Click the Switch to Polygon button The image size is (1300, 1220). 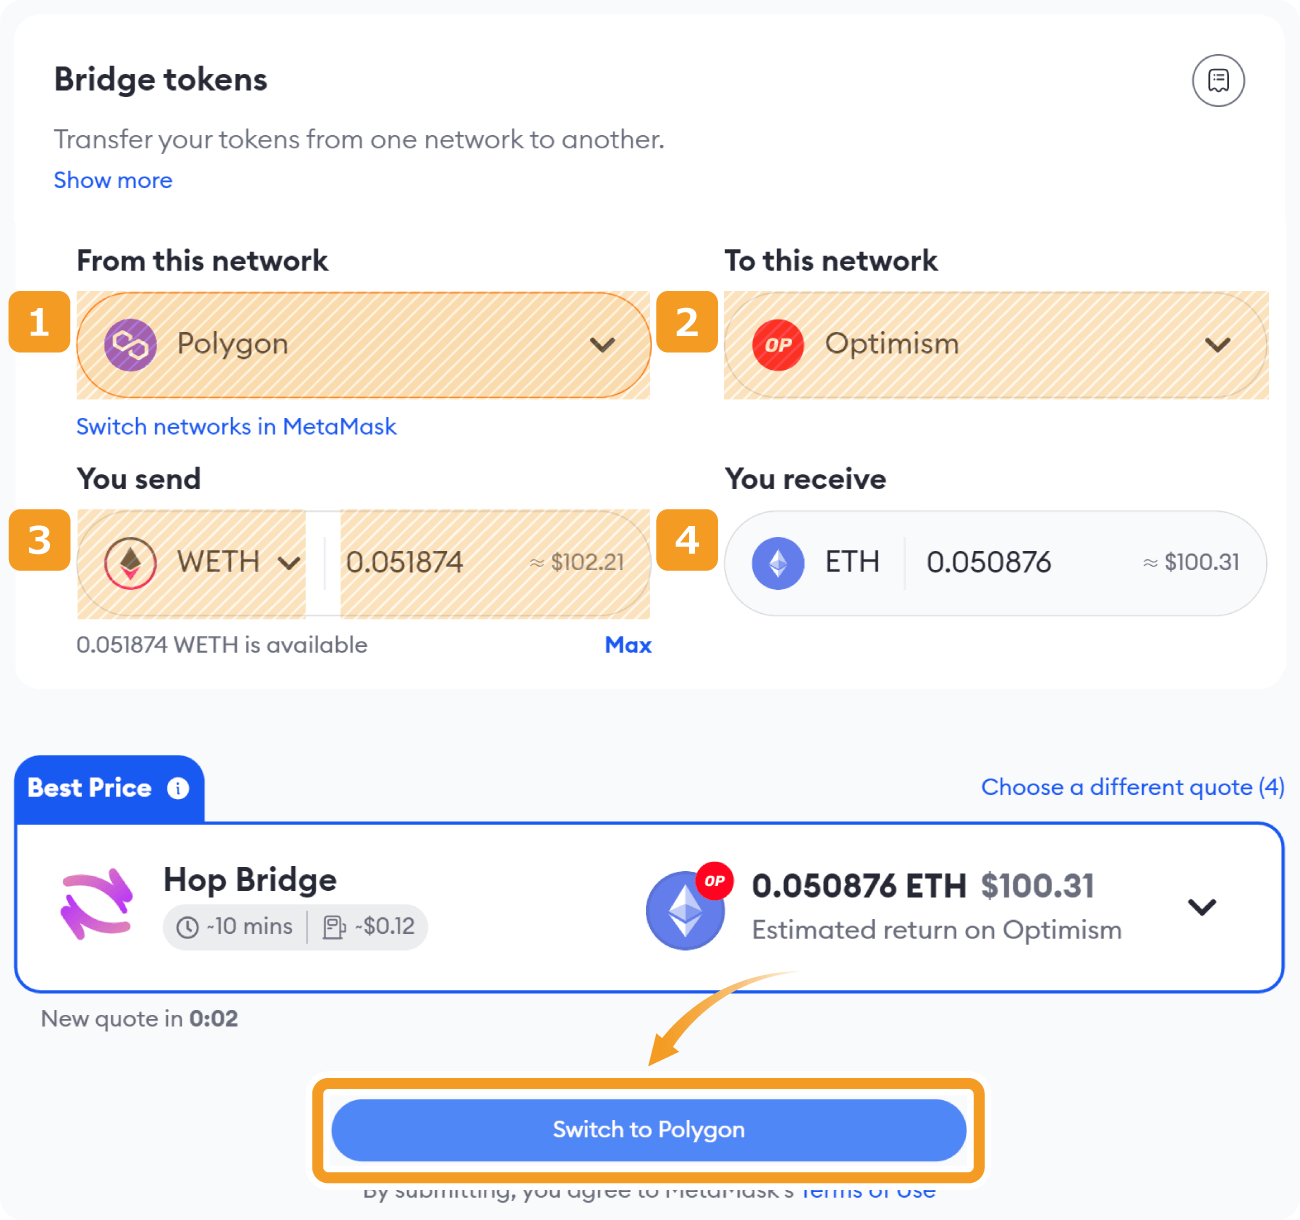649,1130
